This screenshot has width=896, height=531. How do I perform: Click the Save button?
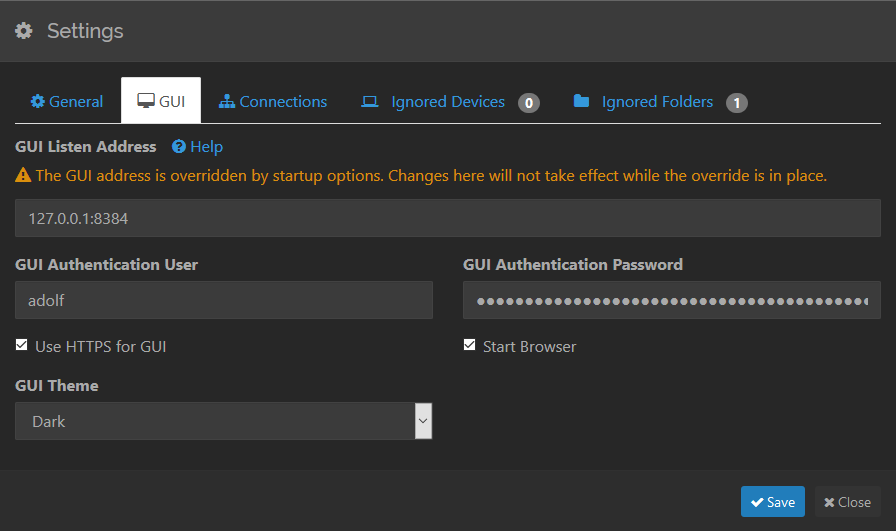(773, 501)
